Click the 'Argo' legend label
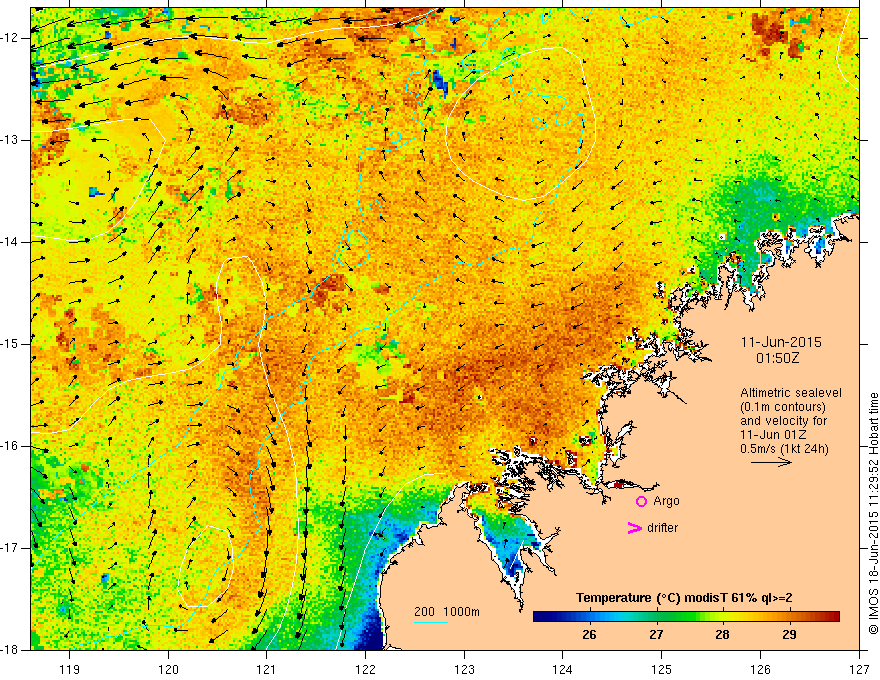Image resolution: width=880 pixels, height=680 pixels. coord(666,501)
